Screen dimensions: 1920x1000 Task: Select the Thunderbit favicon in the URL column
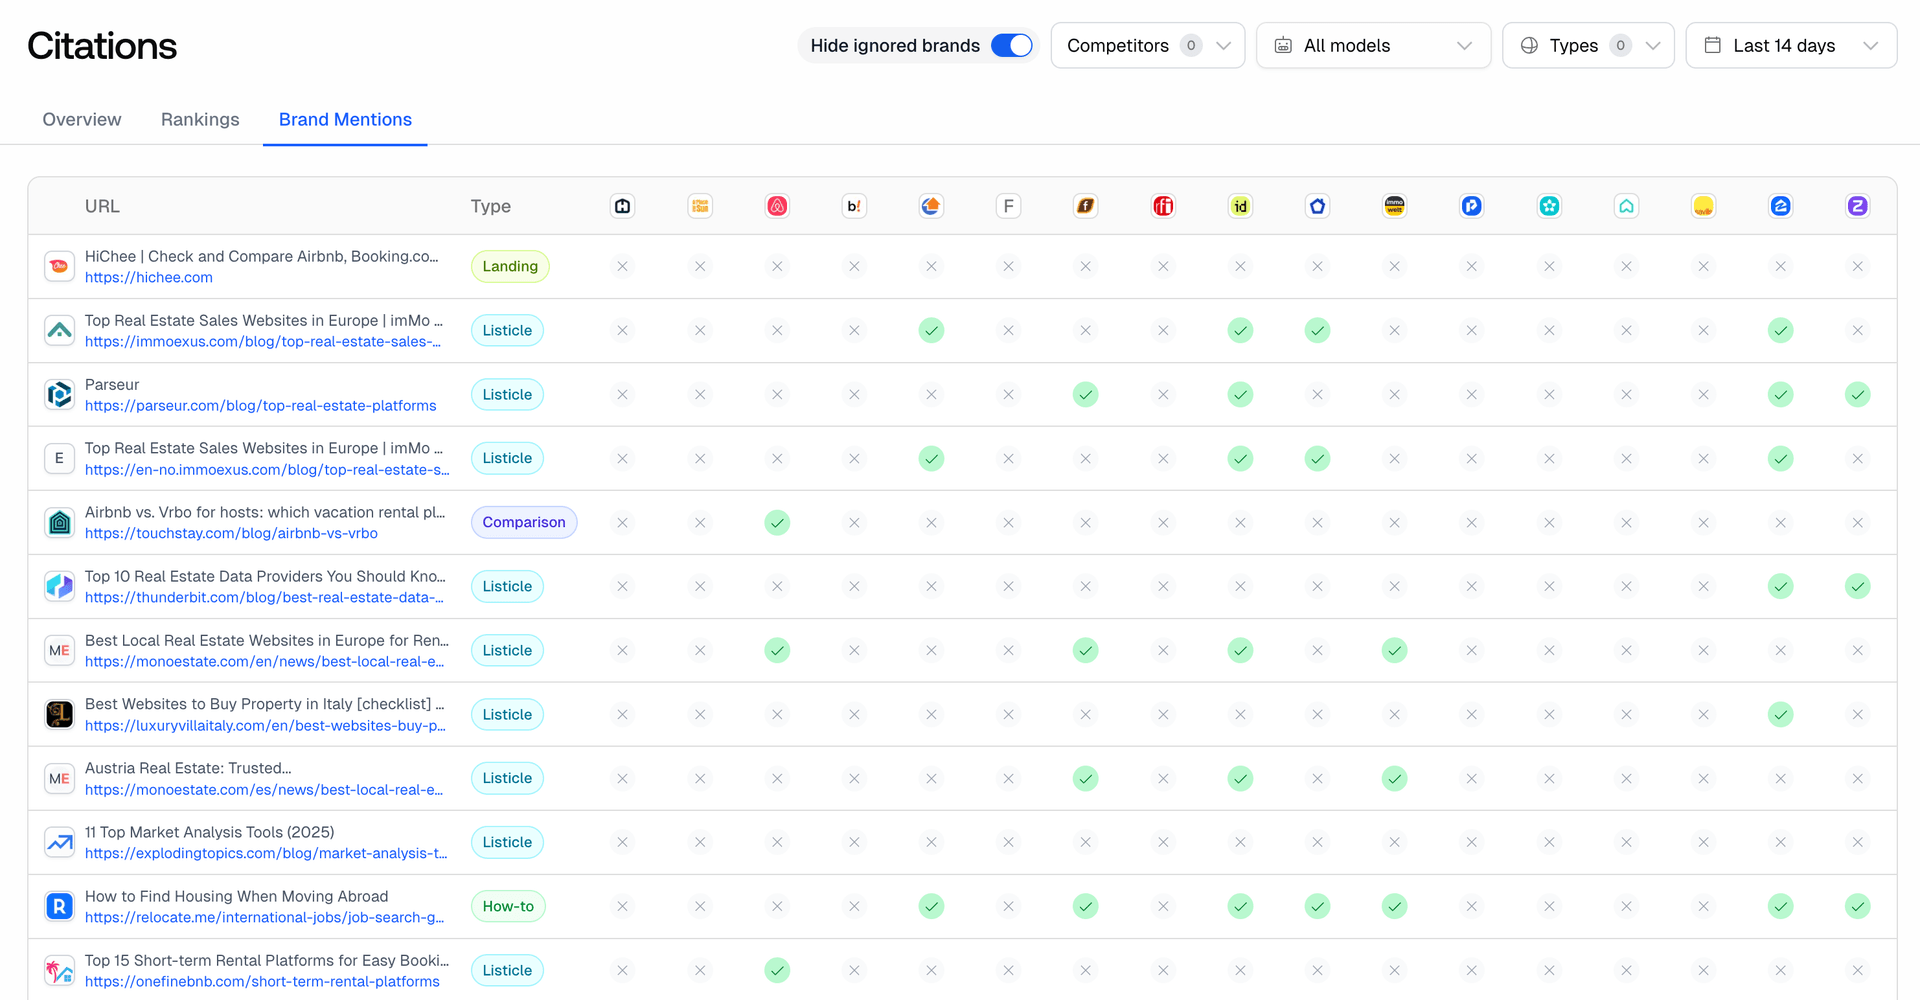[59, 586]
